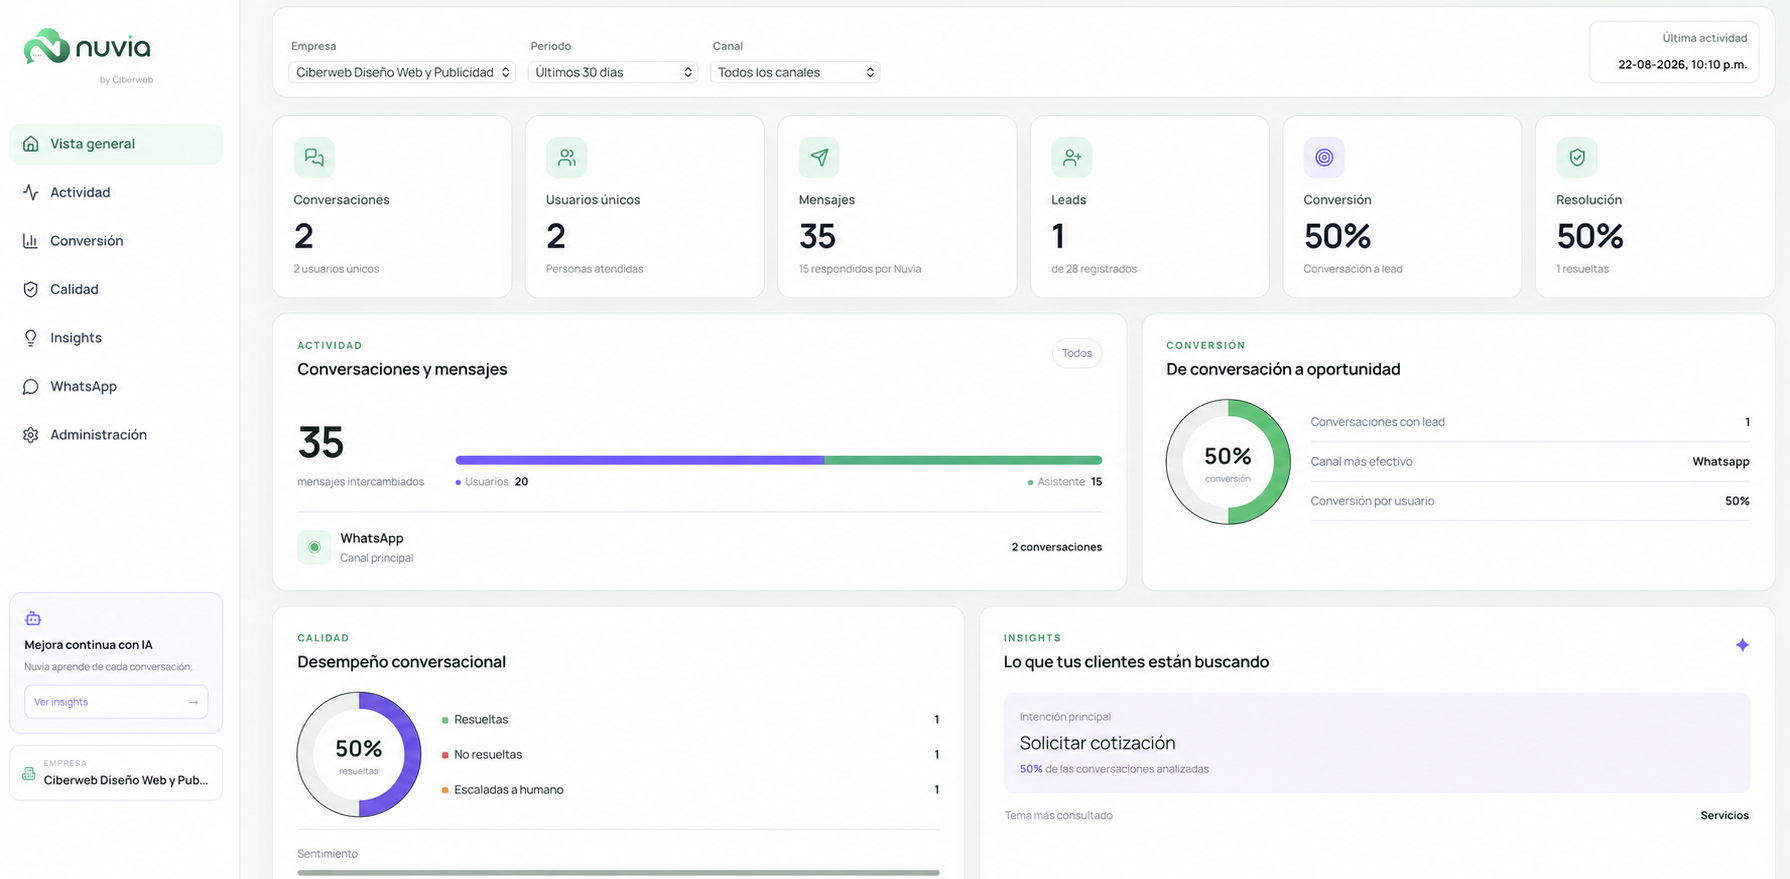Click the Sentimiento progress bar
This screenshot has height=879, width=1790.
[618, 873]
